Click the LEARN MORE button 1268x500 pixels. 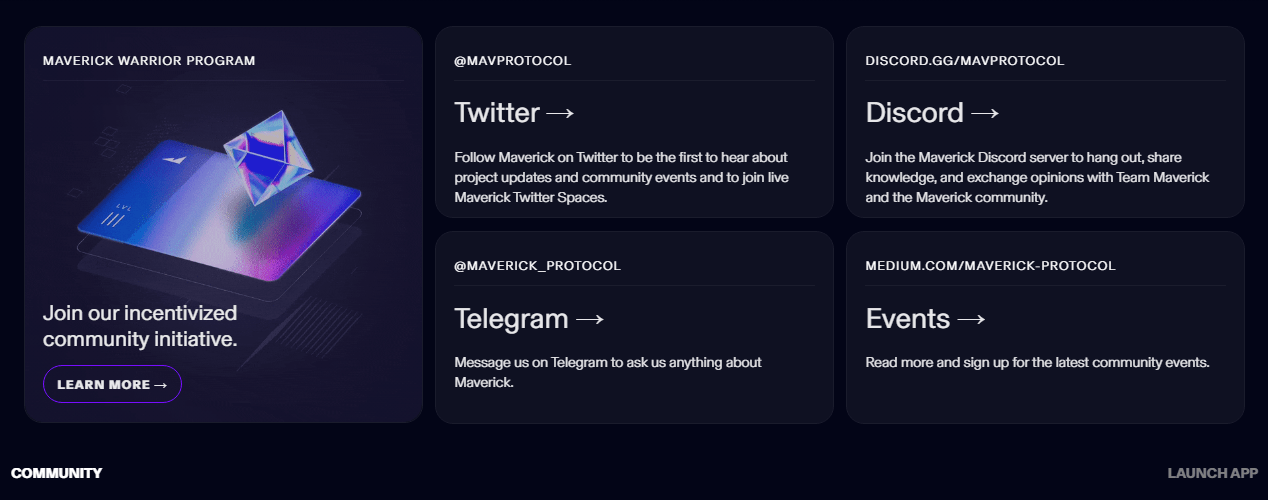112,384
